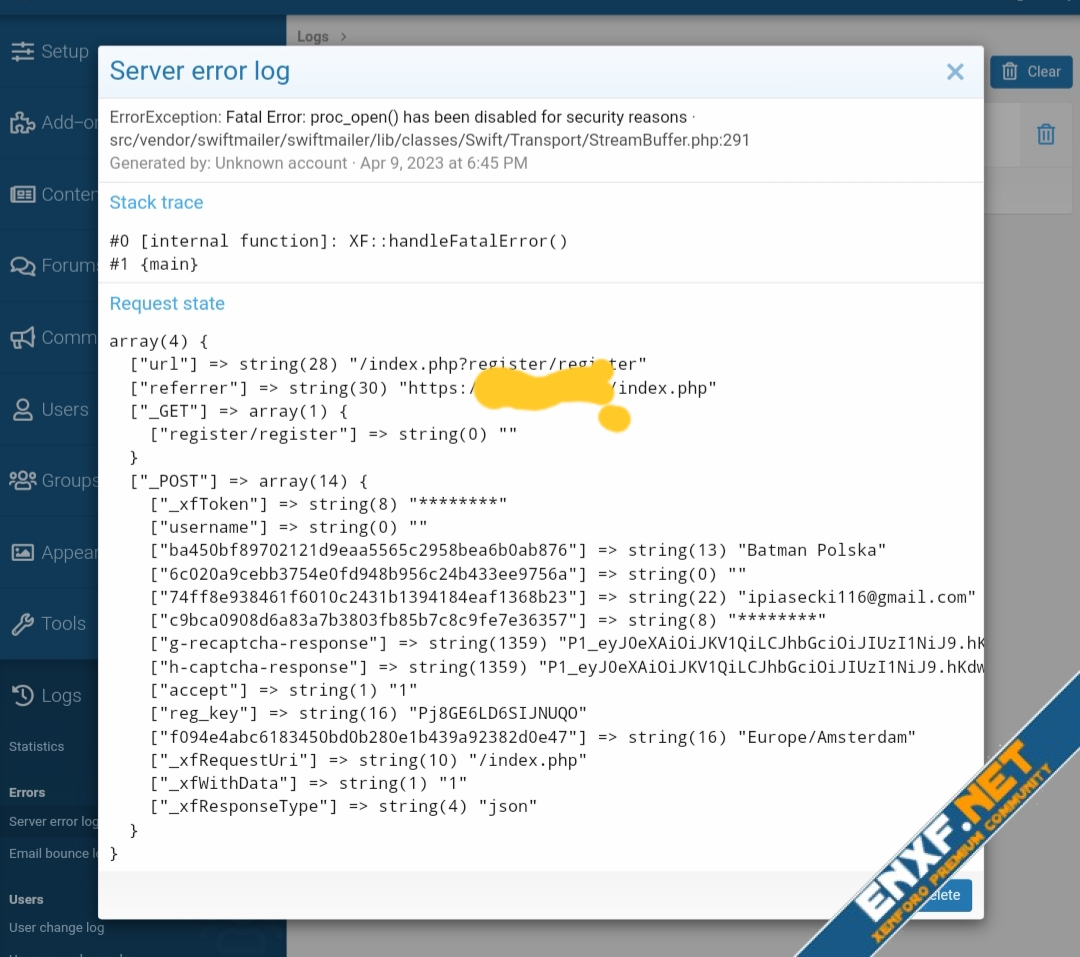Open Server error log in sidebar
The height and width of the screenshot is (957, 1080).
pyautogui.click(x=52, y=822)
